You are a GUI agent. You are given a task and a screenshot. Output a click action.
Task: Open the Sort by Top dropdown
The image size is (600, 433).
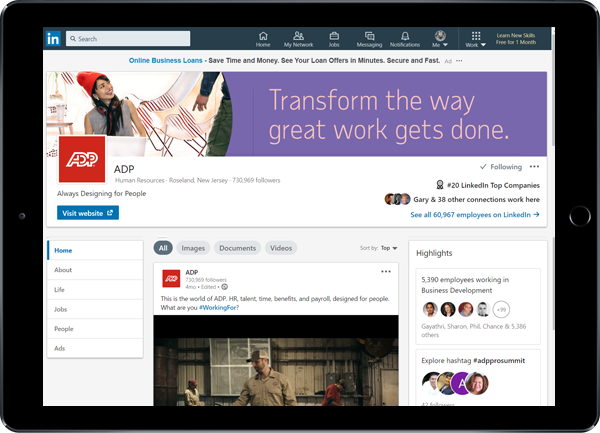point(389,248)
